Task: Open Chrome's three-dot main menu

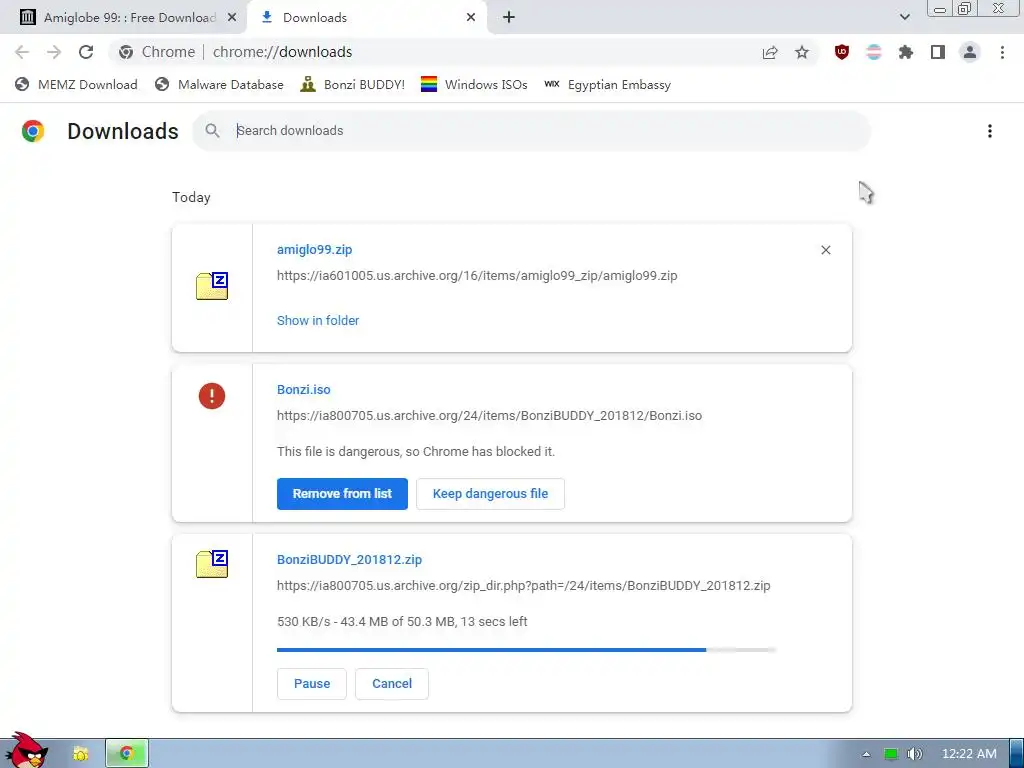Action: tap(1002, 52)
